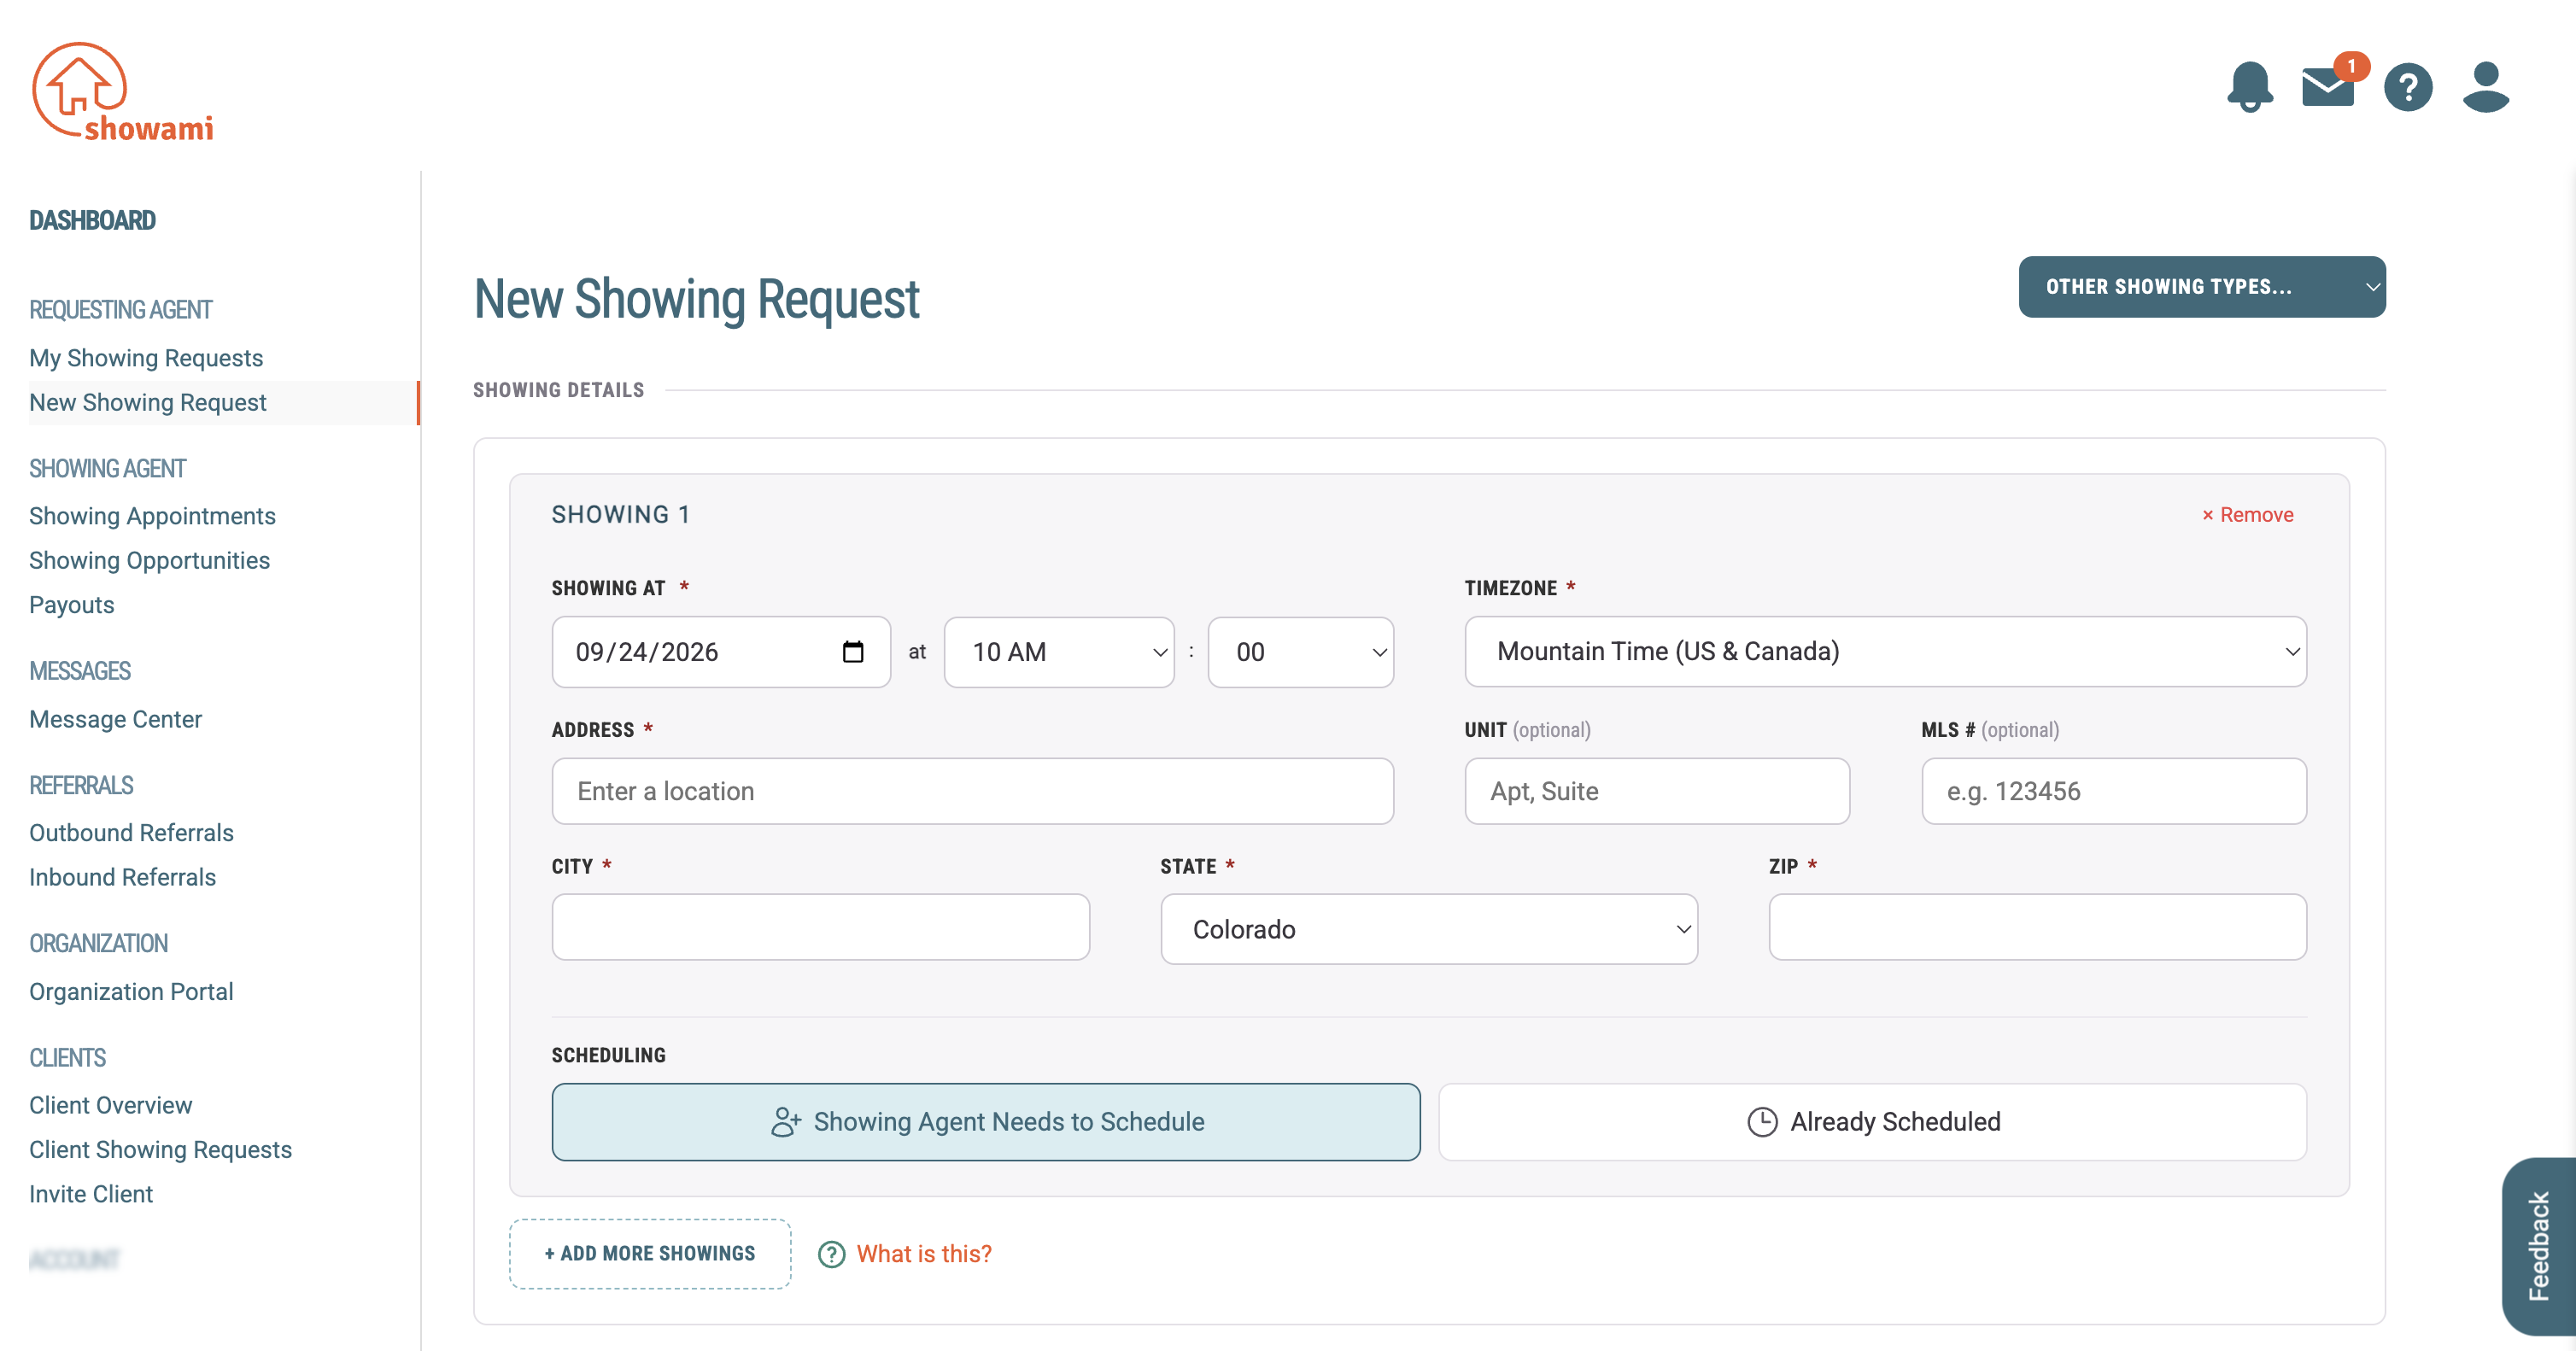Focus the MLS # field
This screenshot has height=1351, width=2576.
click(x=2114, y=791)
